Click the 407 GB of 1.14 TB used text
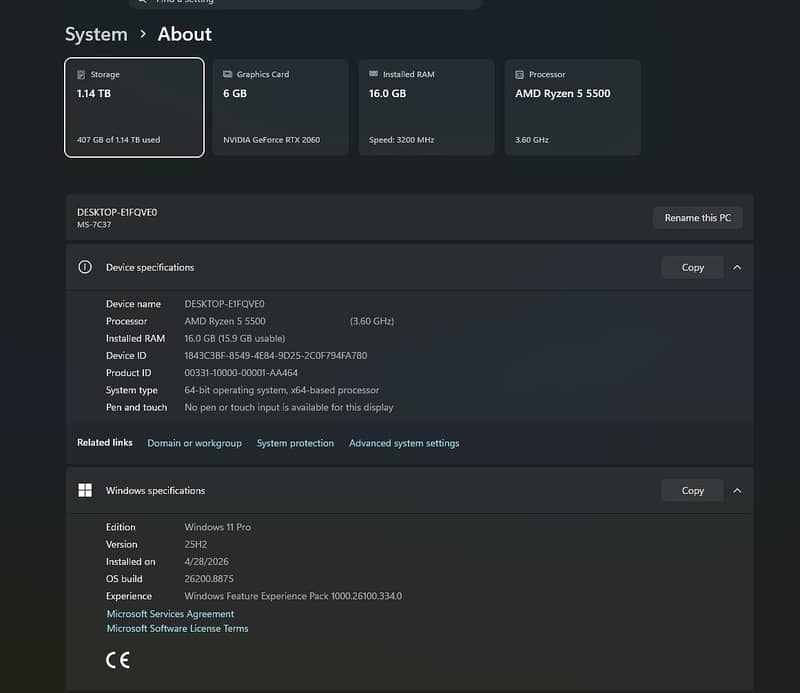800x693 pixels. click(x=118, y=140)
